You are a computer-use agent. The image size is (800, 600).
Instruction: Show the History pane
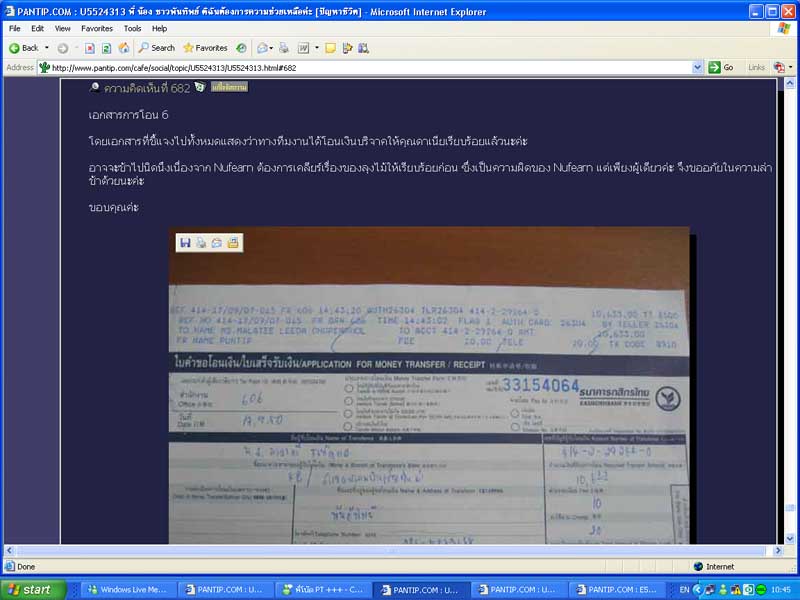click(x=241, y=48)
